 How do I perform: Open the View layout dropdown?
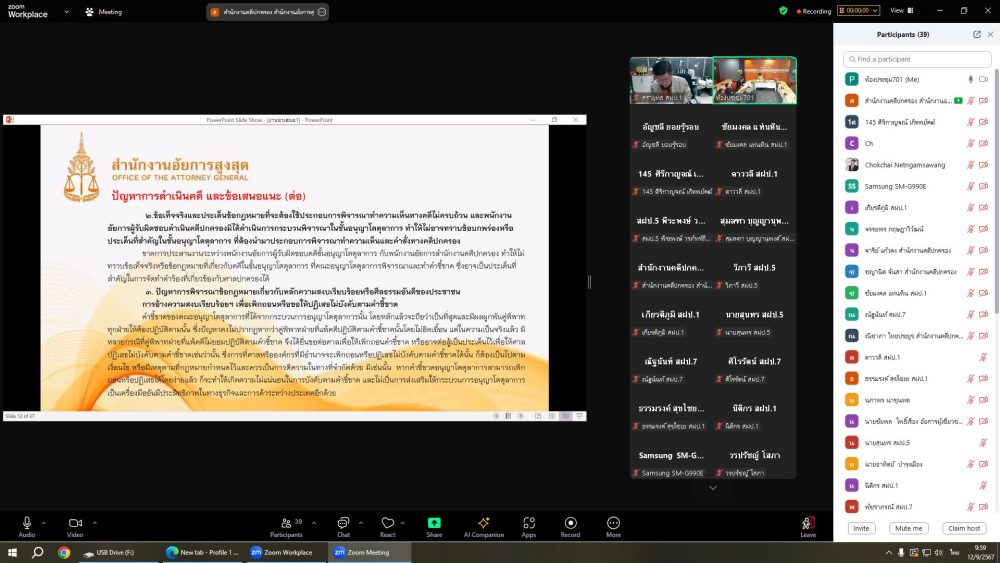pos(898,11)
